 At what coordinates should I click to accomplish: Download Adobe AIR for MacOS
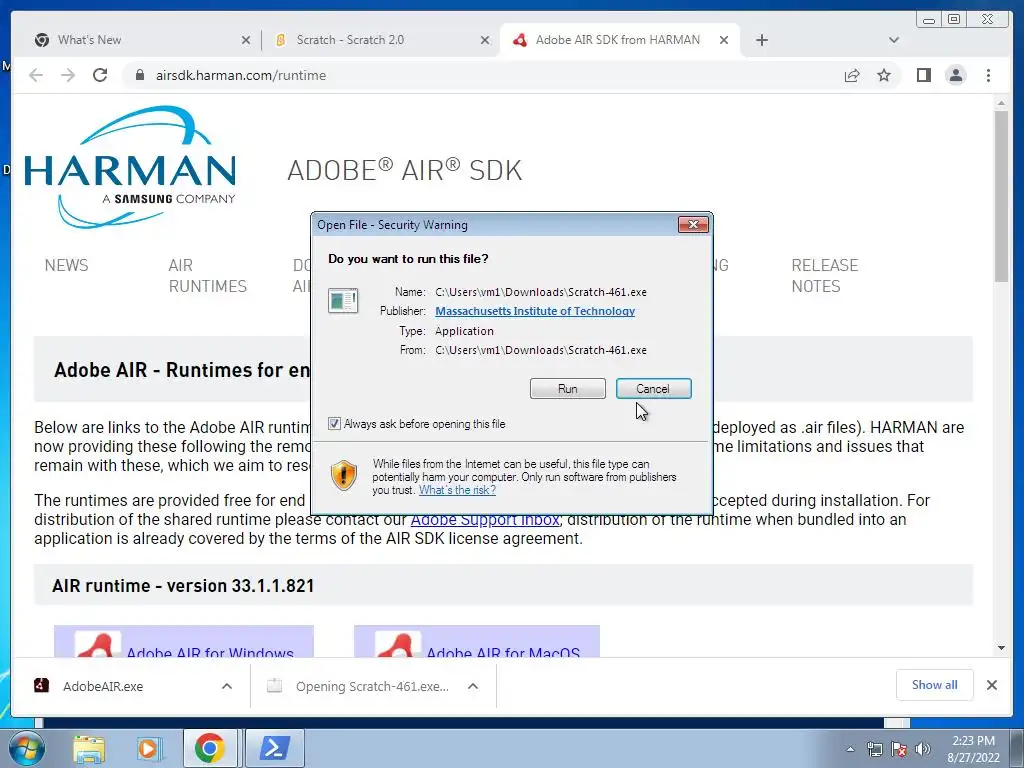tap(477, 642)
